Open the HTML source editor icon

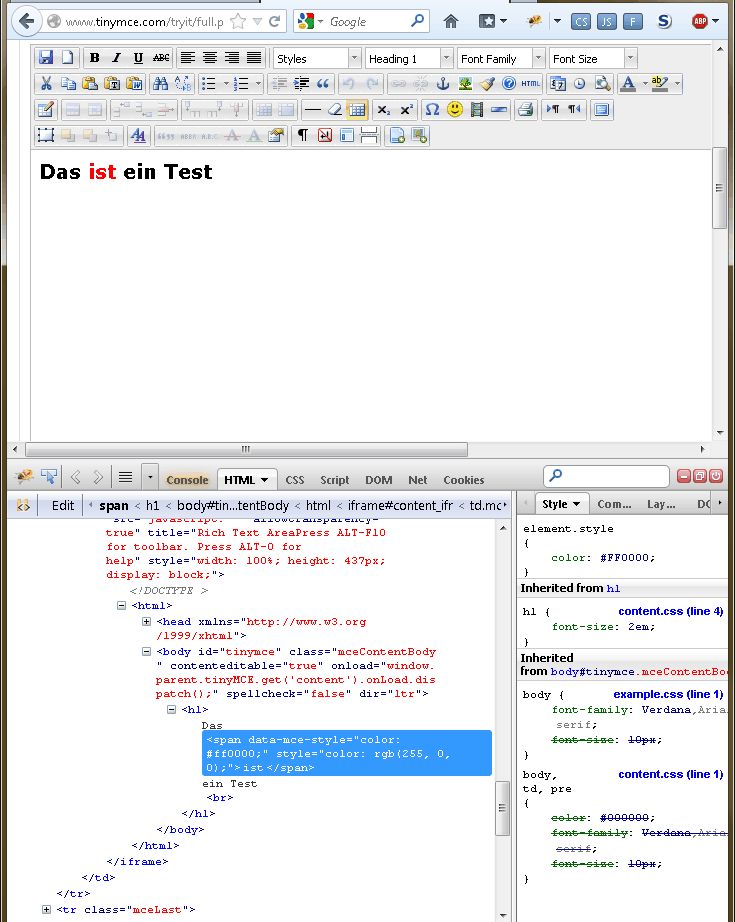[530, 83]
